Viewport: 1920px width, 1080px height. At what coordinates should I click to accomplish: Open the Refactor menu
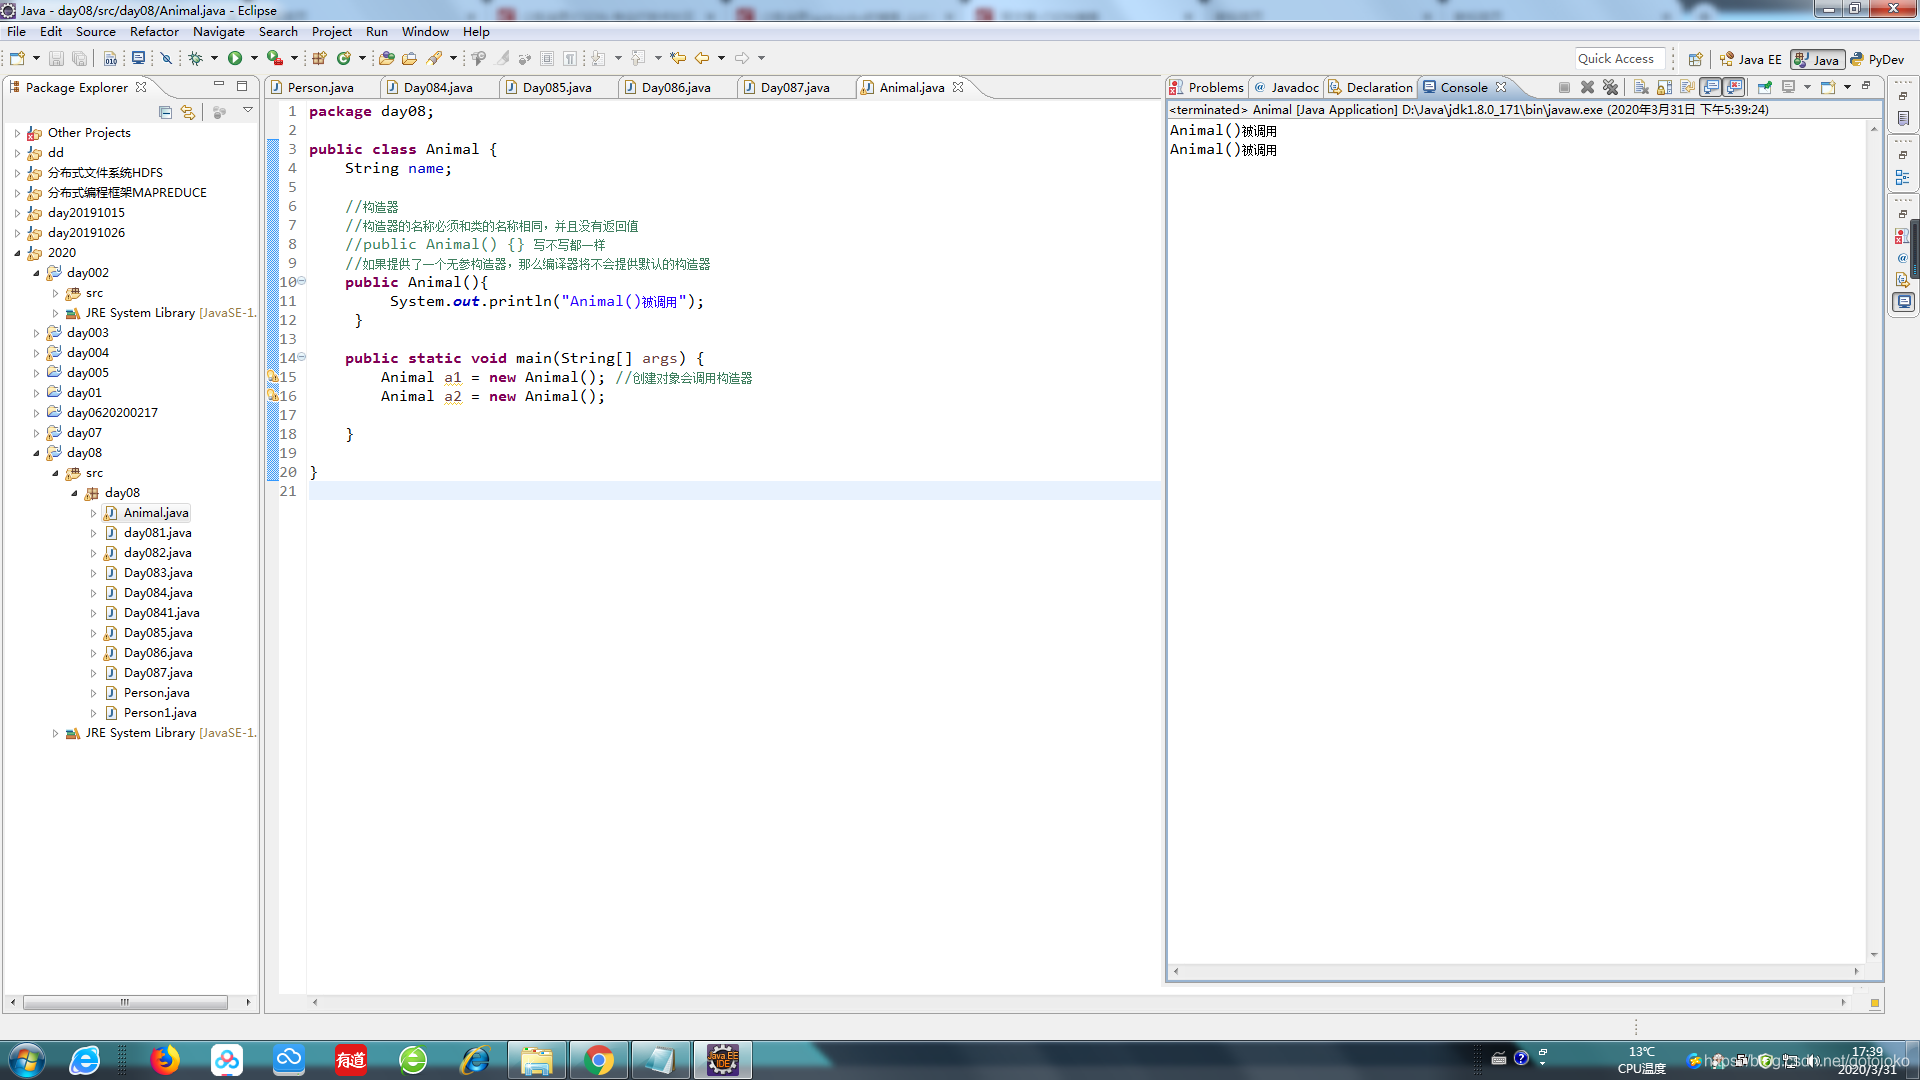pyautogui.click(x=154, y=31)
